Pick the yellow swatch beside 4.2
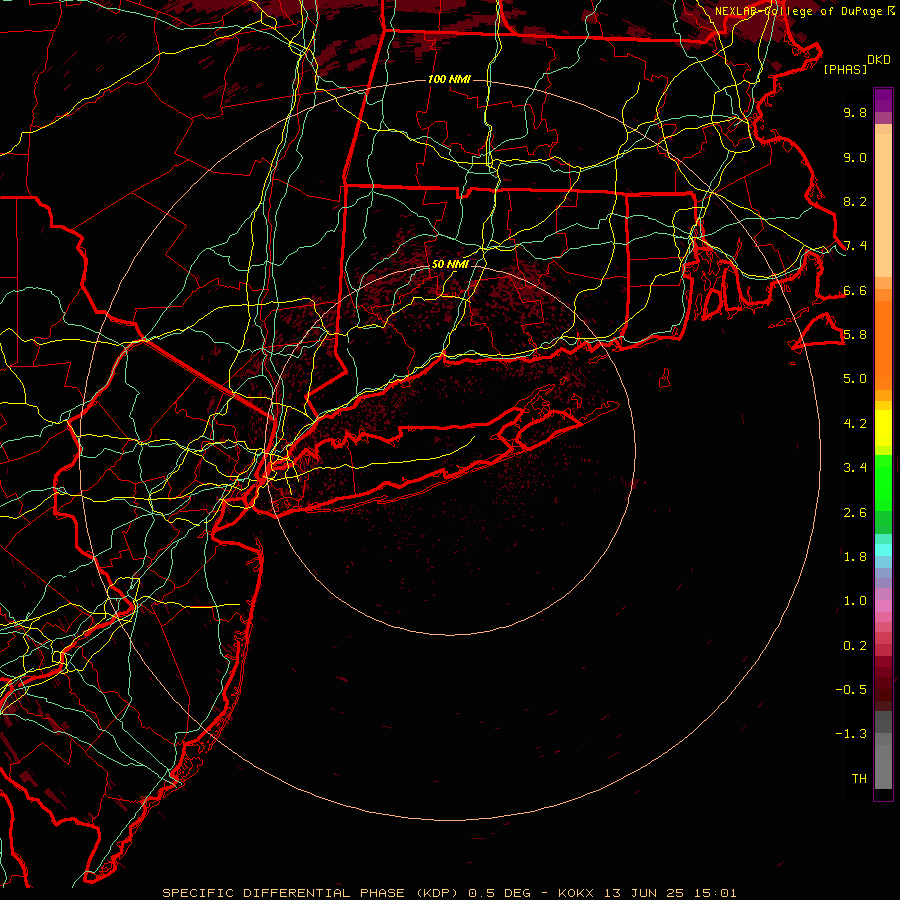The height and width of the screenshot is (900, 900). pos(883,428)
